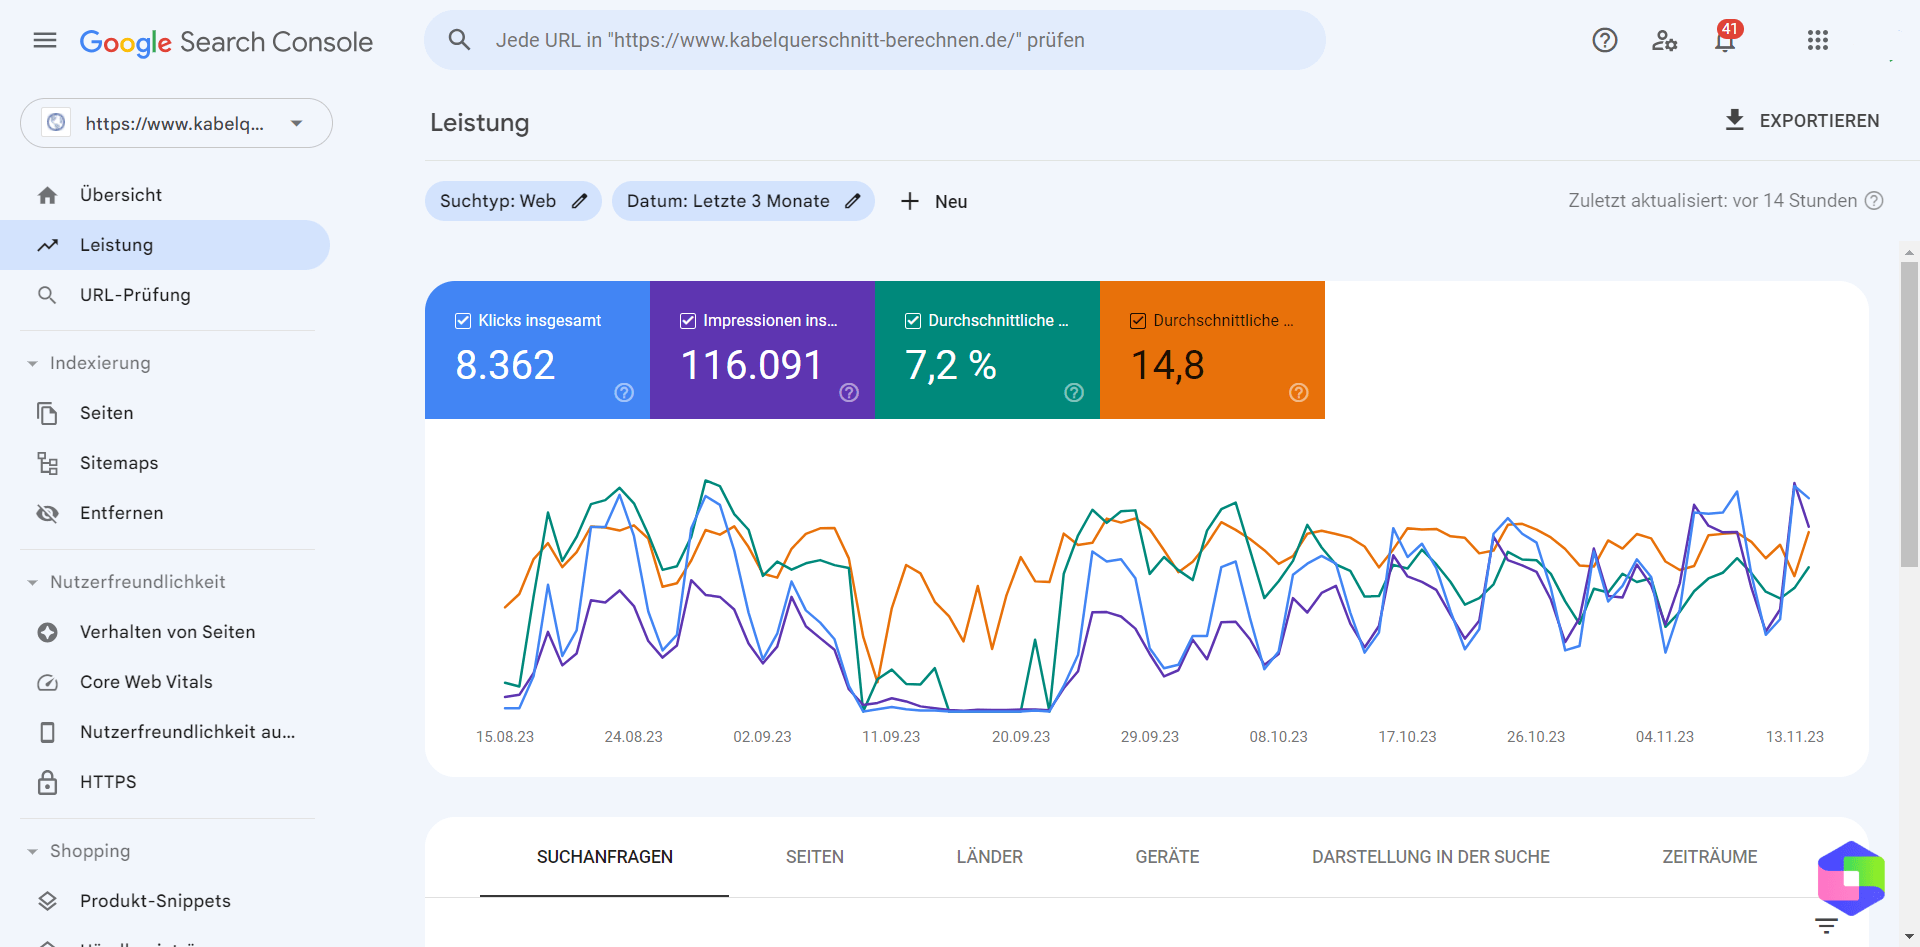
Task: Click the Core Web Vitals gauge icon
Action: [x=47, y=682]
